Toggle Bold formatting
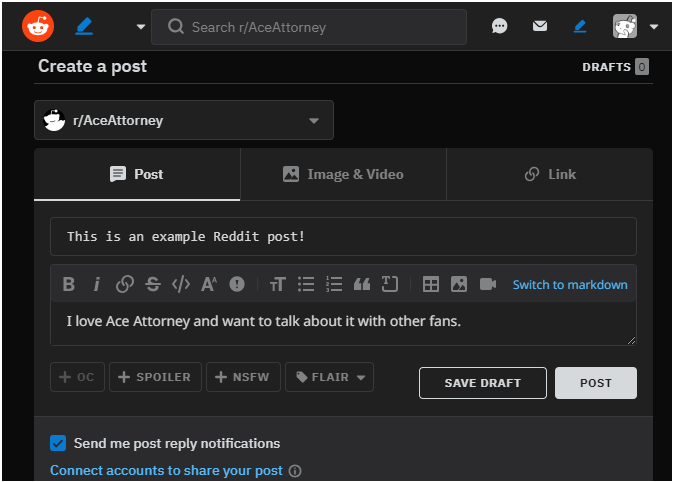 click(x=69, y=284)
